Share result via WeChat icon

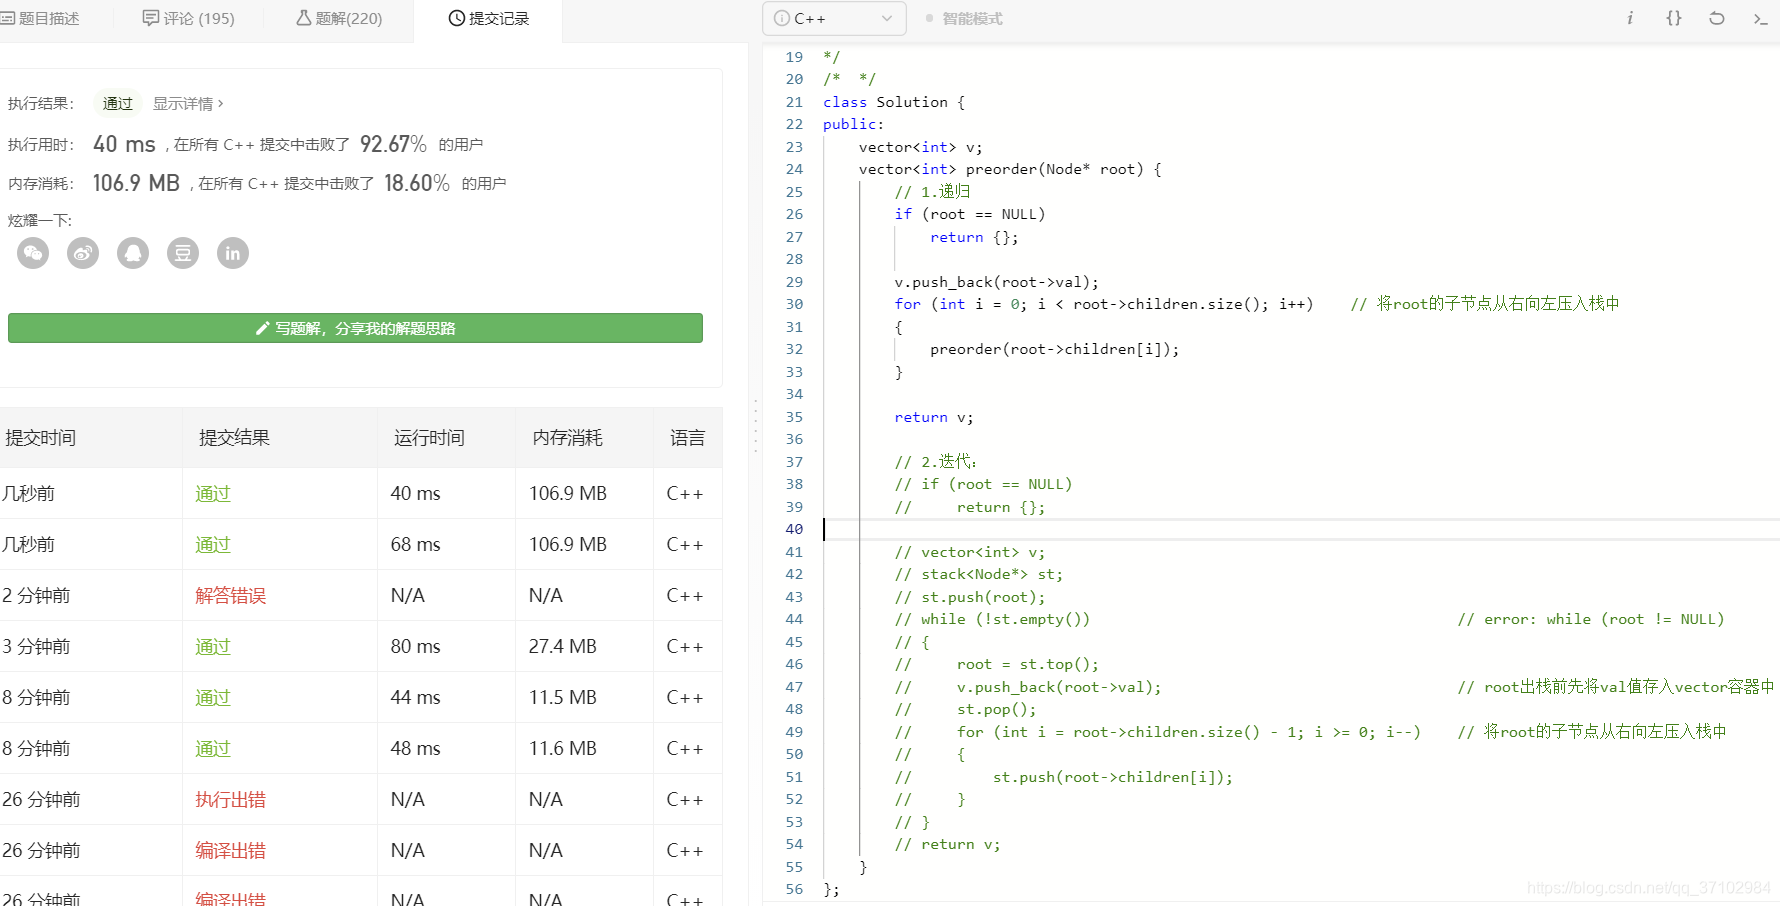coord(33,253)
